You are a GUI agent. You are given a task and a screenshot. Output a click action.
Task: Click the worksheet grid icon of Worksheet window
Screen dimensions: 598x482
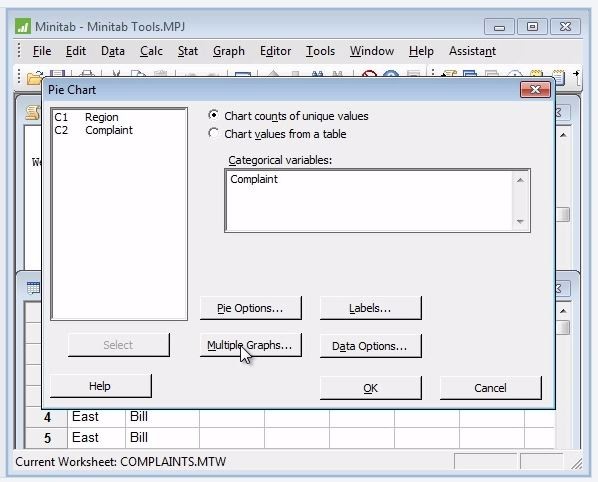pos(33,288)
